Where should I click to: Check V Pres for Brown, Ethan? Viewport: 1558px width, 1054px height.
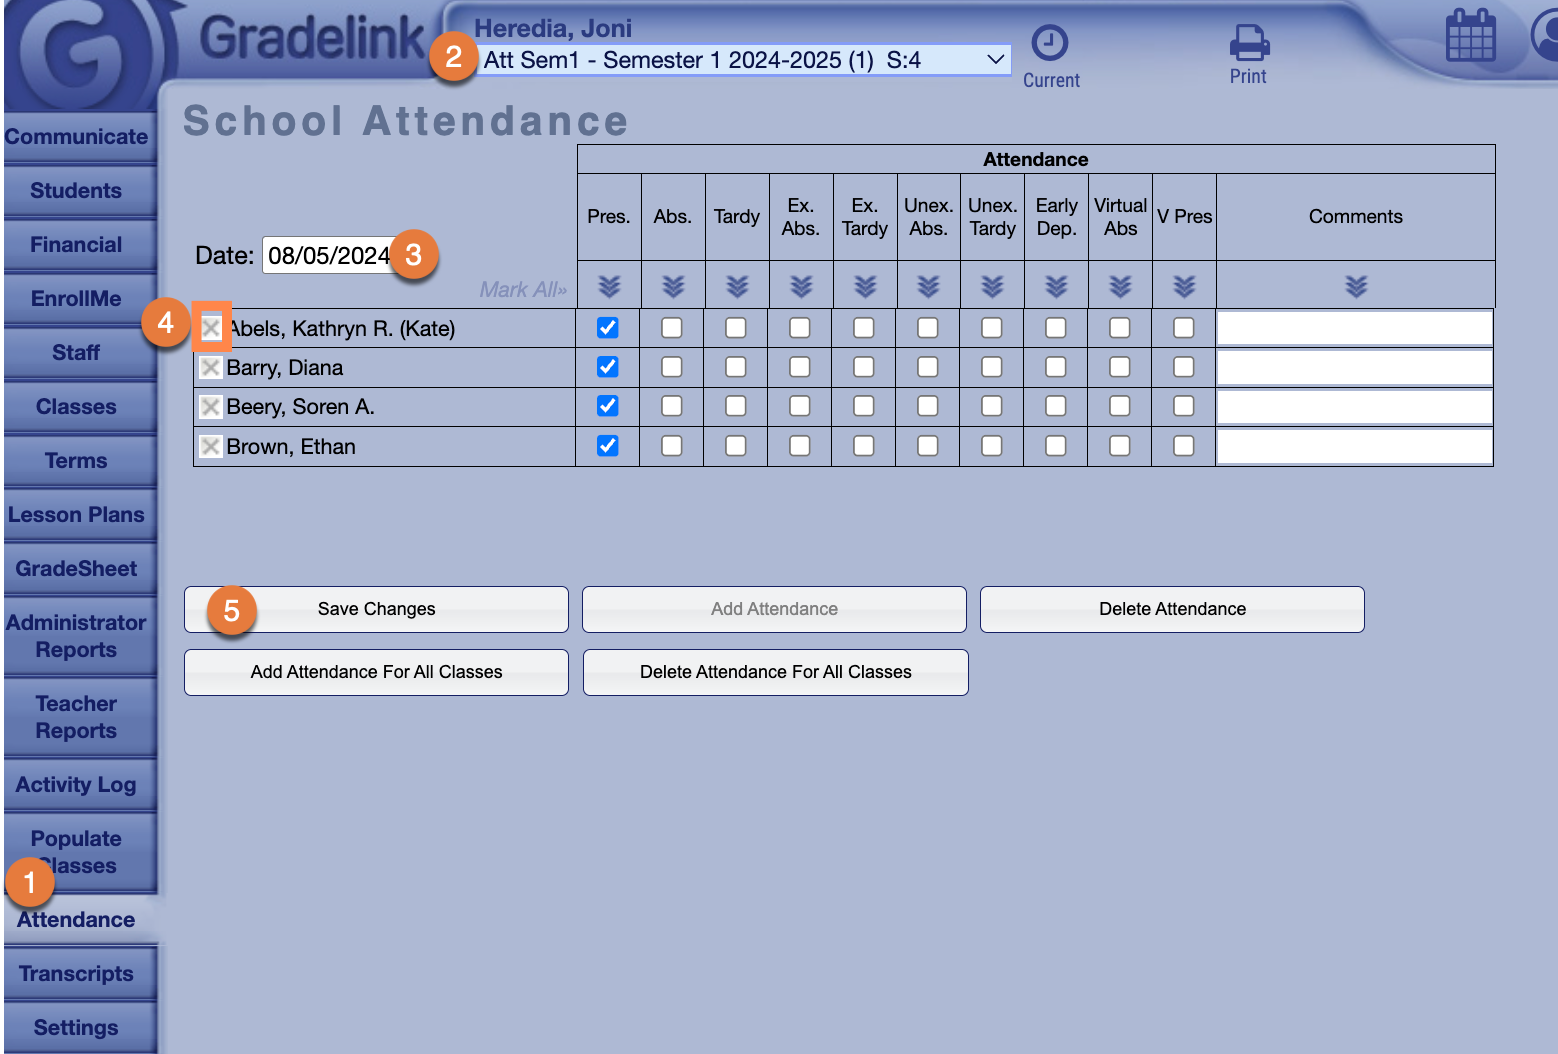point(1183,446)
